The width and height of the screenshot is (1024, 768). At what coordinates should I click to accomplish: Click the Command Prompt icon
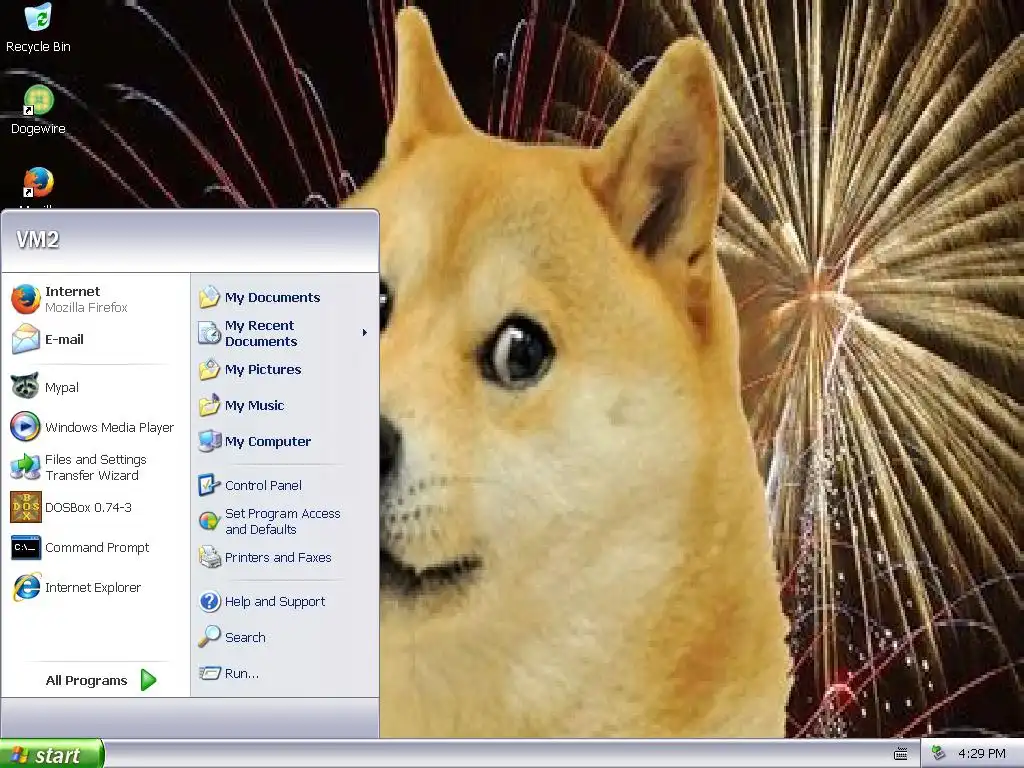point(25,547)
